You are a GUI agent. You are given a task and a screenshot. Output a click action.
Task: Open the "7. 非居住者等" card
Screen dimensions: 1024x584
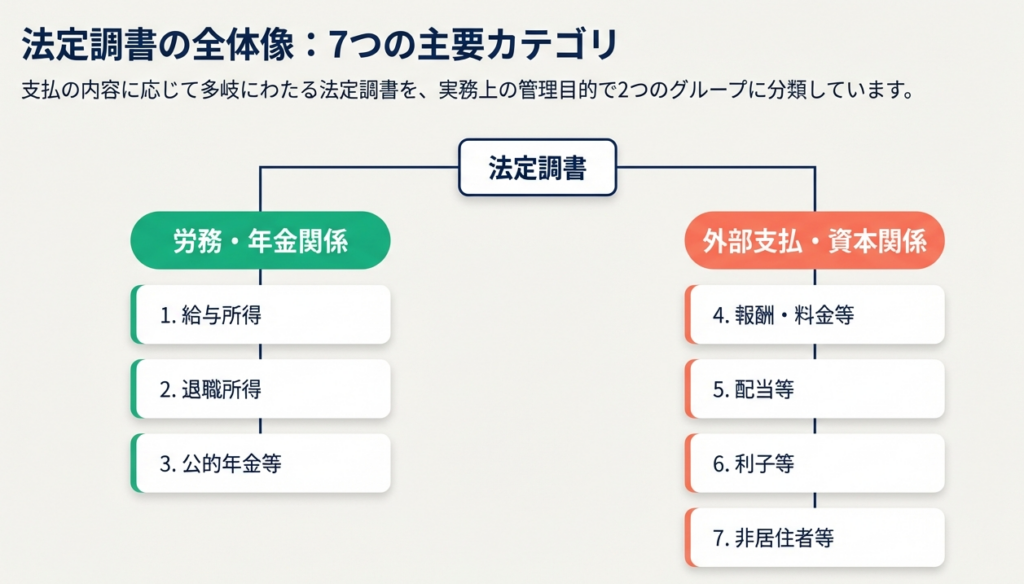816,538
